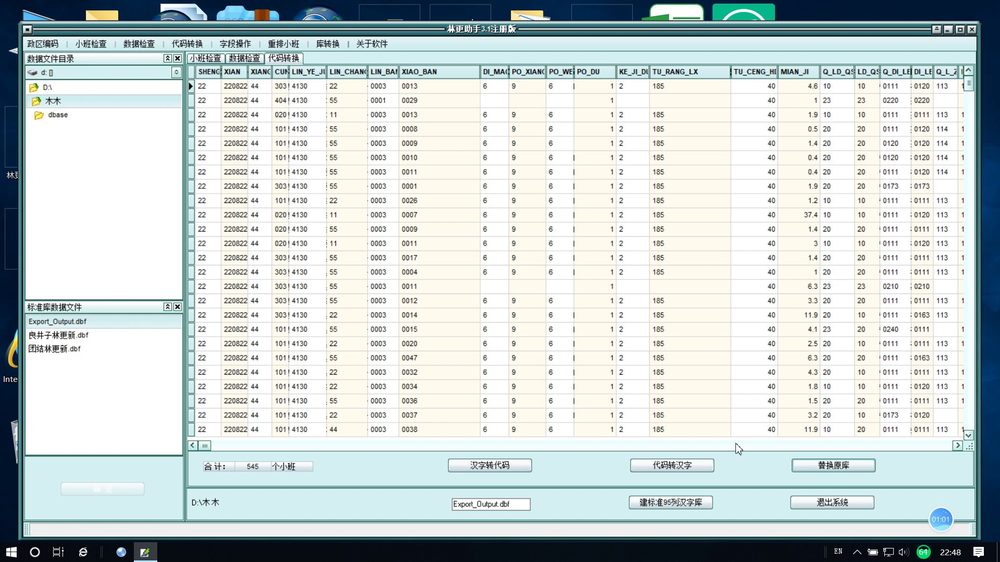Click the vertical scrollbar thumb
This screenshot has height=562, width=1000.
(x=968, y=84)
